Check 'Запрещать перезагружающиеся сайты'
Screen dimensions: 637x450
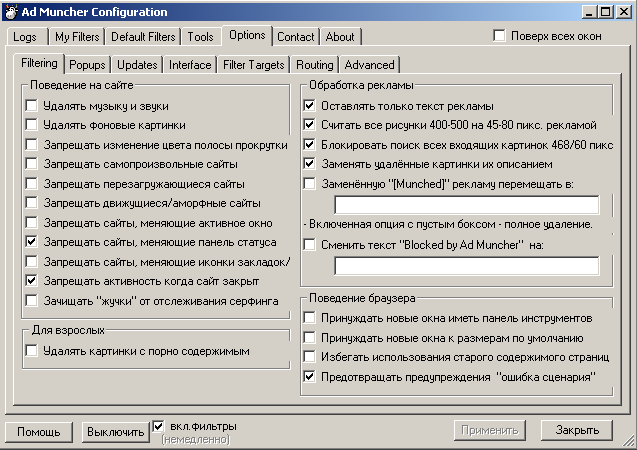click(x=31, y=184)
